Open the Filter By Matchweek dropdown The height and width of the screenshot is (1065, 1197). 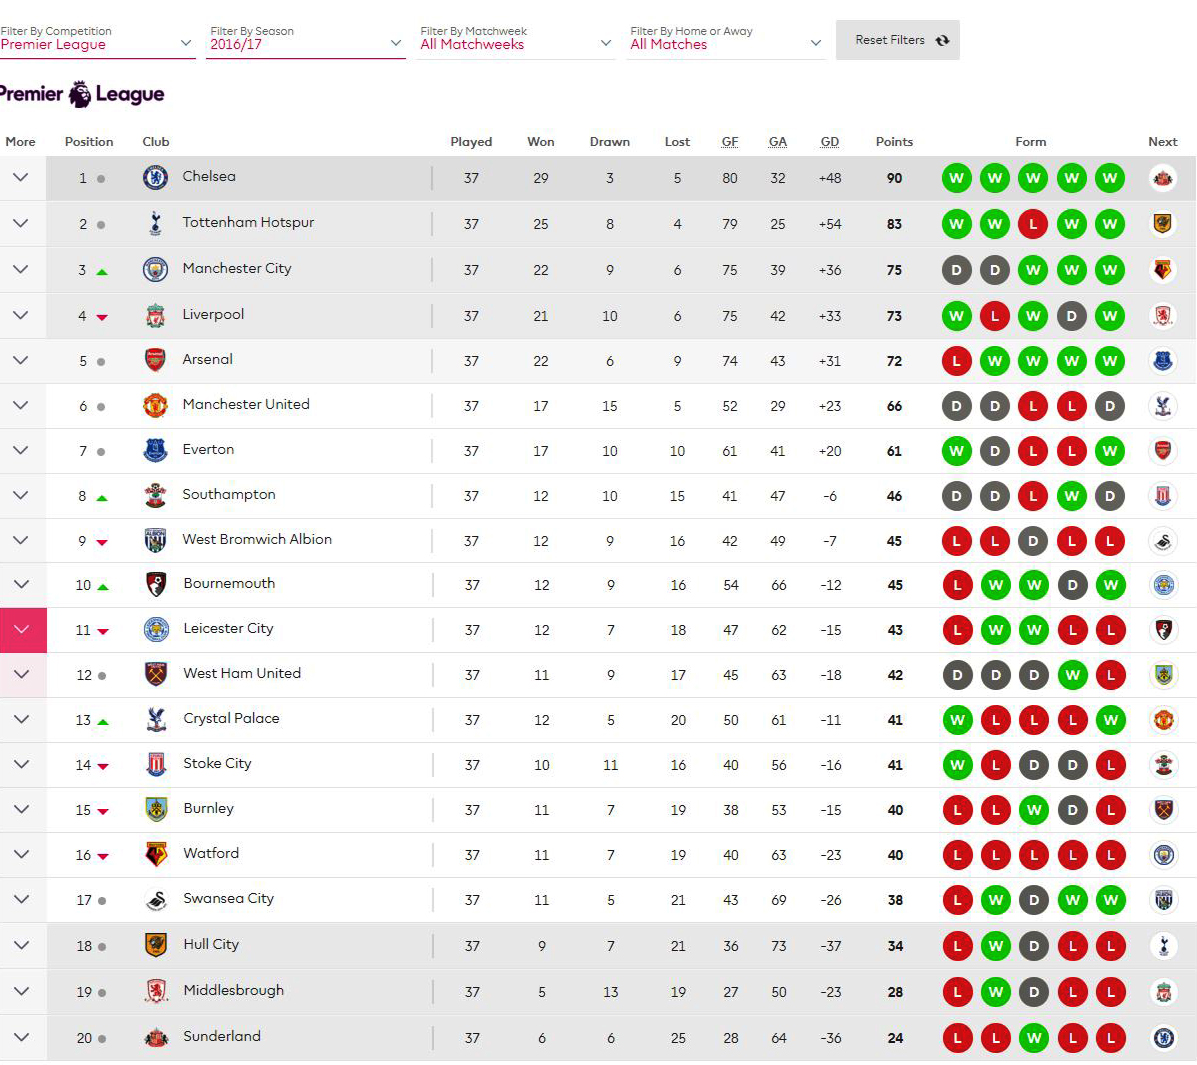tap(516, 39)
